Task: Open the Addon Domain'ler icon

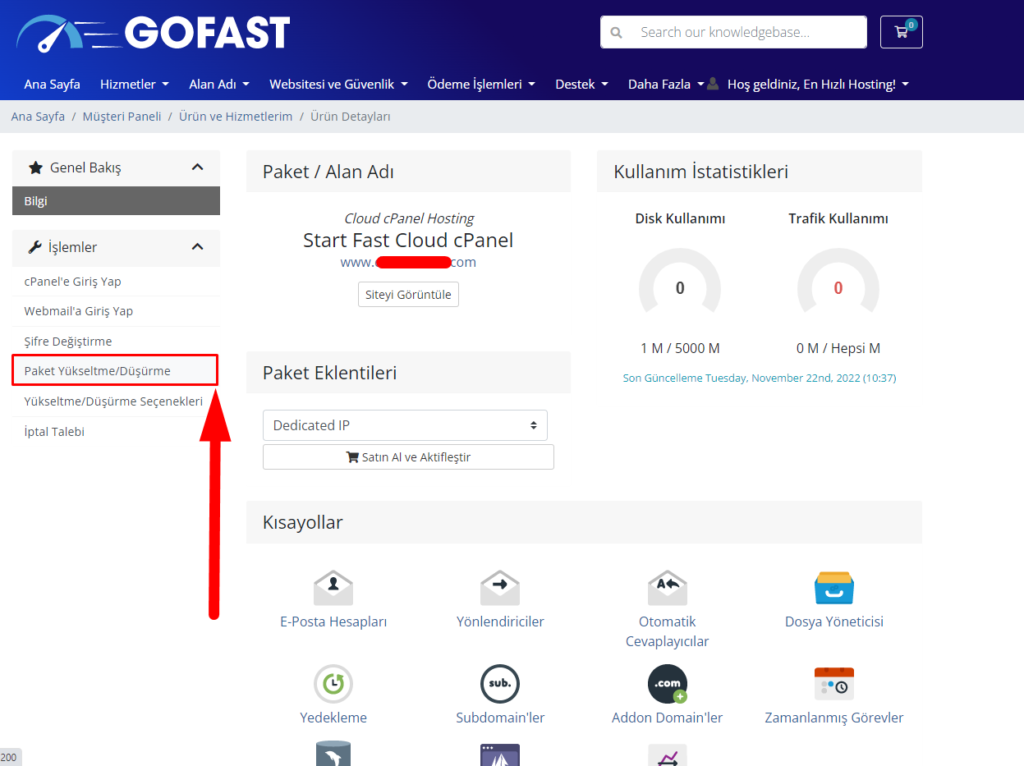Action: tap(667, 683)
